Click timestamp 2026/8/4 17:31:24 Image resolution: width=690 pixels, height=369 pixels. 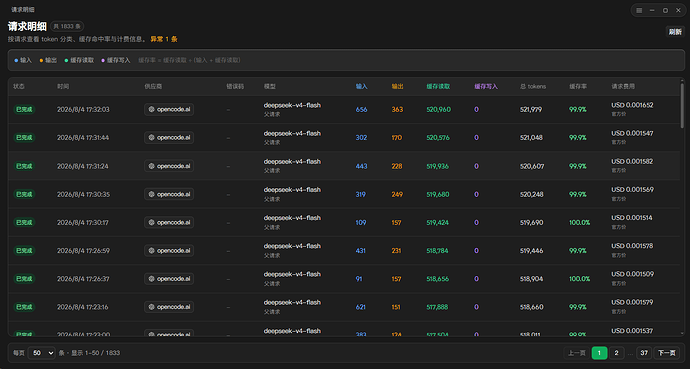point(83,166)
